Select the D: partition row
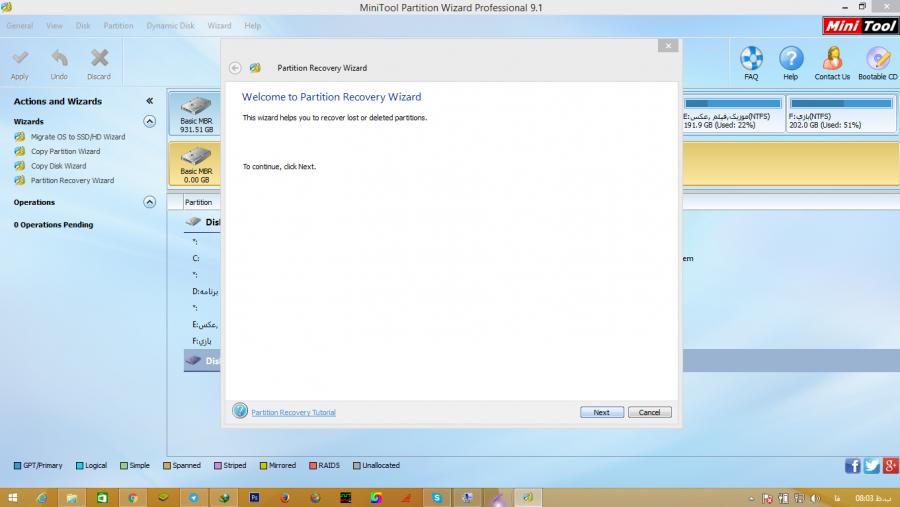This screenshot has height=507, width=900. (x=205, y=291)
